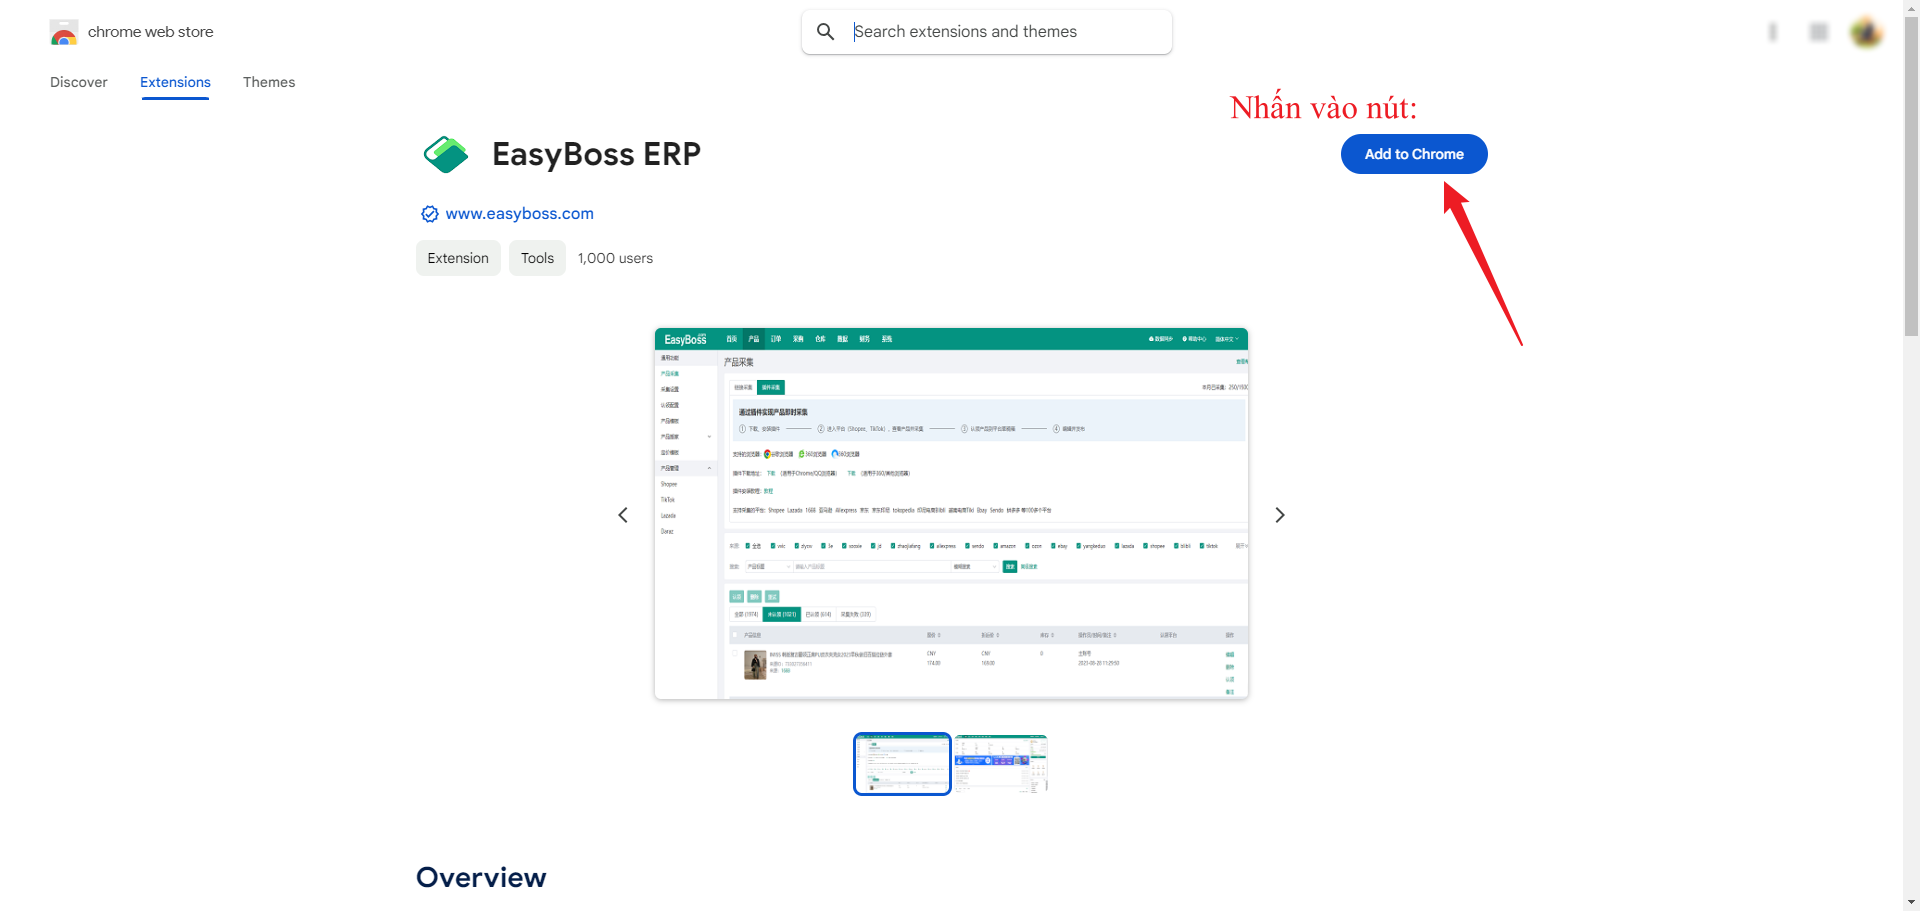Viewport: 1920px width, 911px height.
Task: Click the chrome web store title text
Action: coord(151,32)
